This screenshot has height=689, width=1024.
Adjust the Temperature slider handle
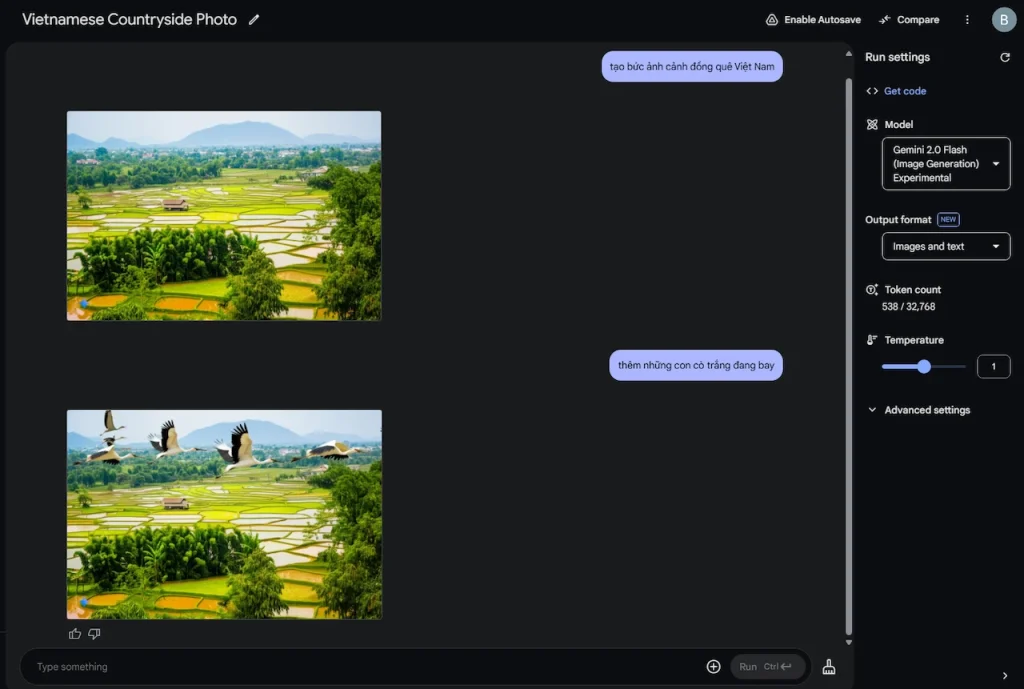[x=923, y=366]
